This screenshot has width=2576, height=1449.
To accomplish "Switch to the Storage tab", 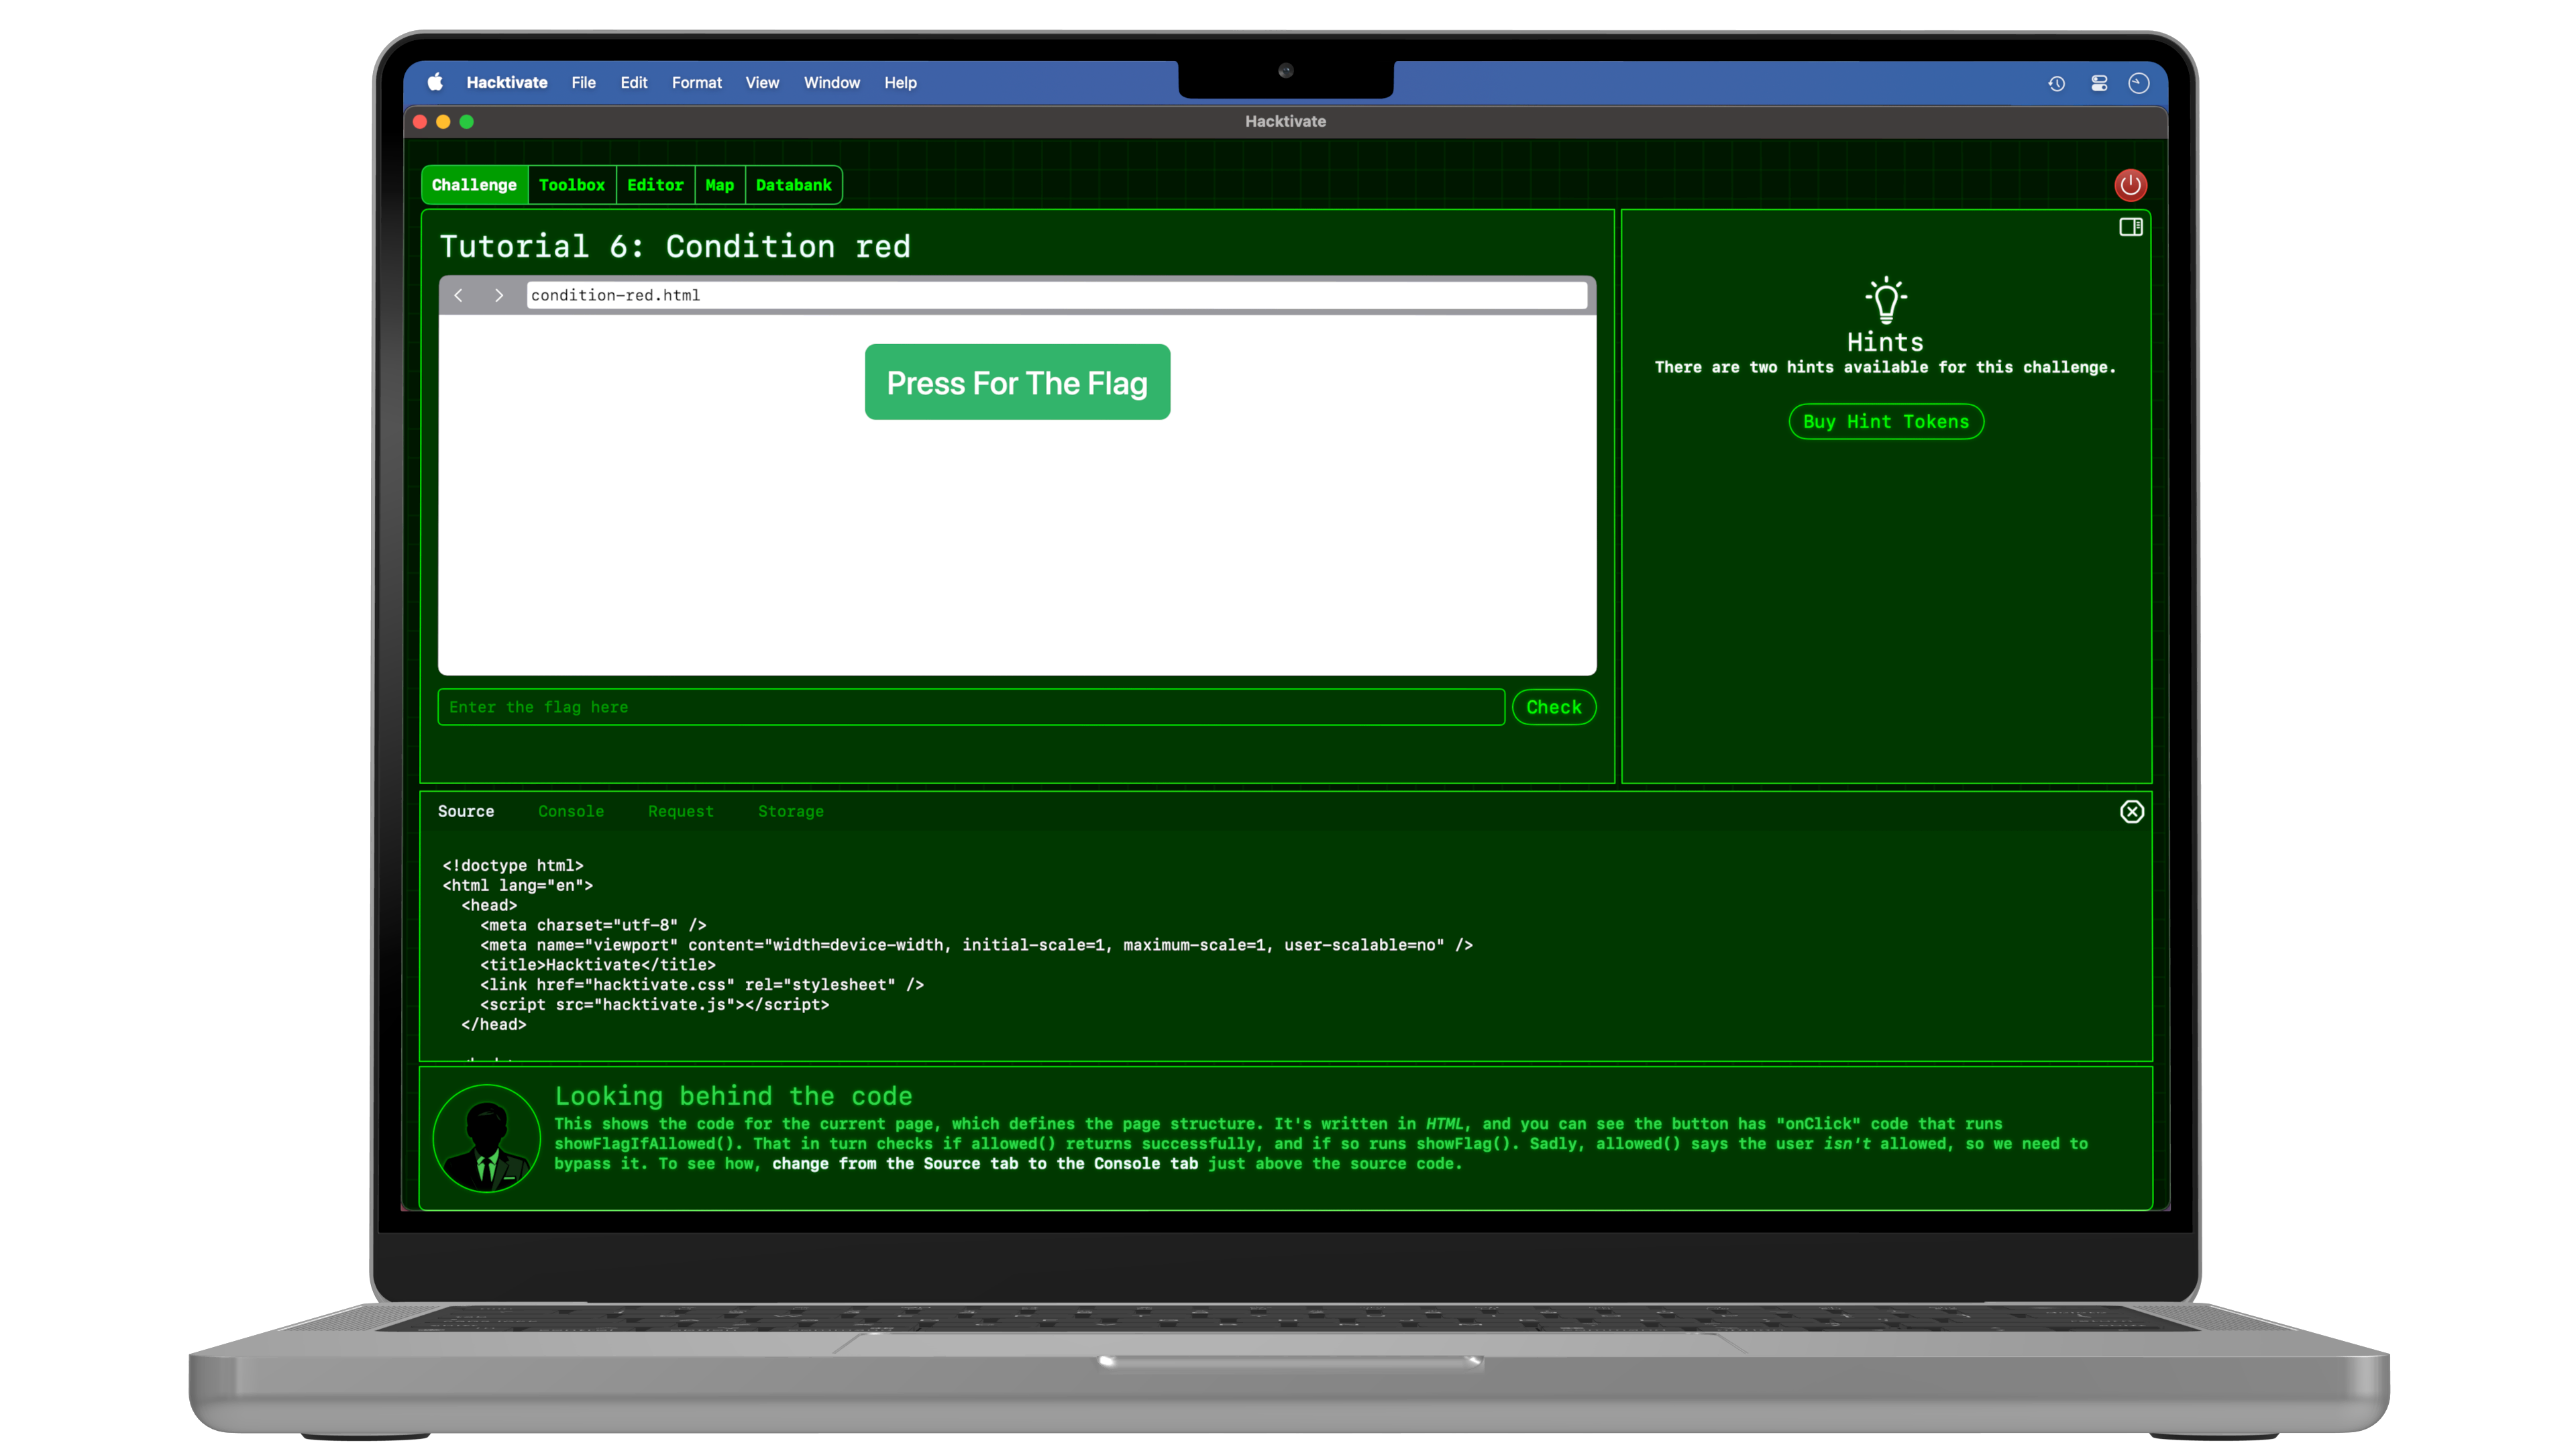I will click(790, 811).
